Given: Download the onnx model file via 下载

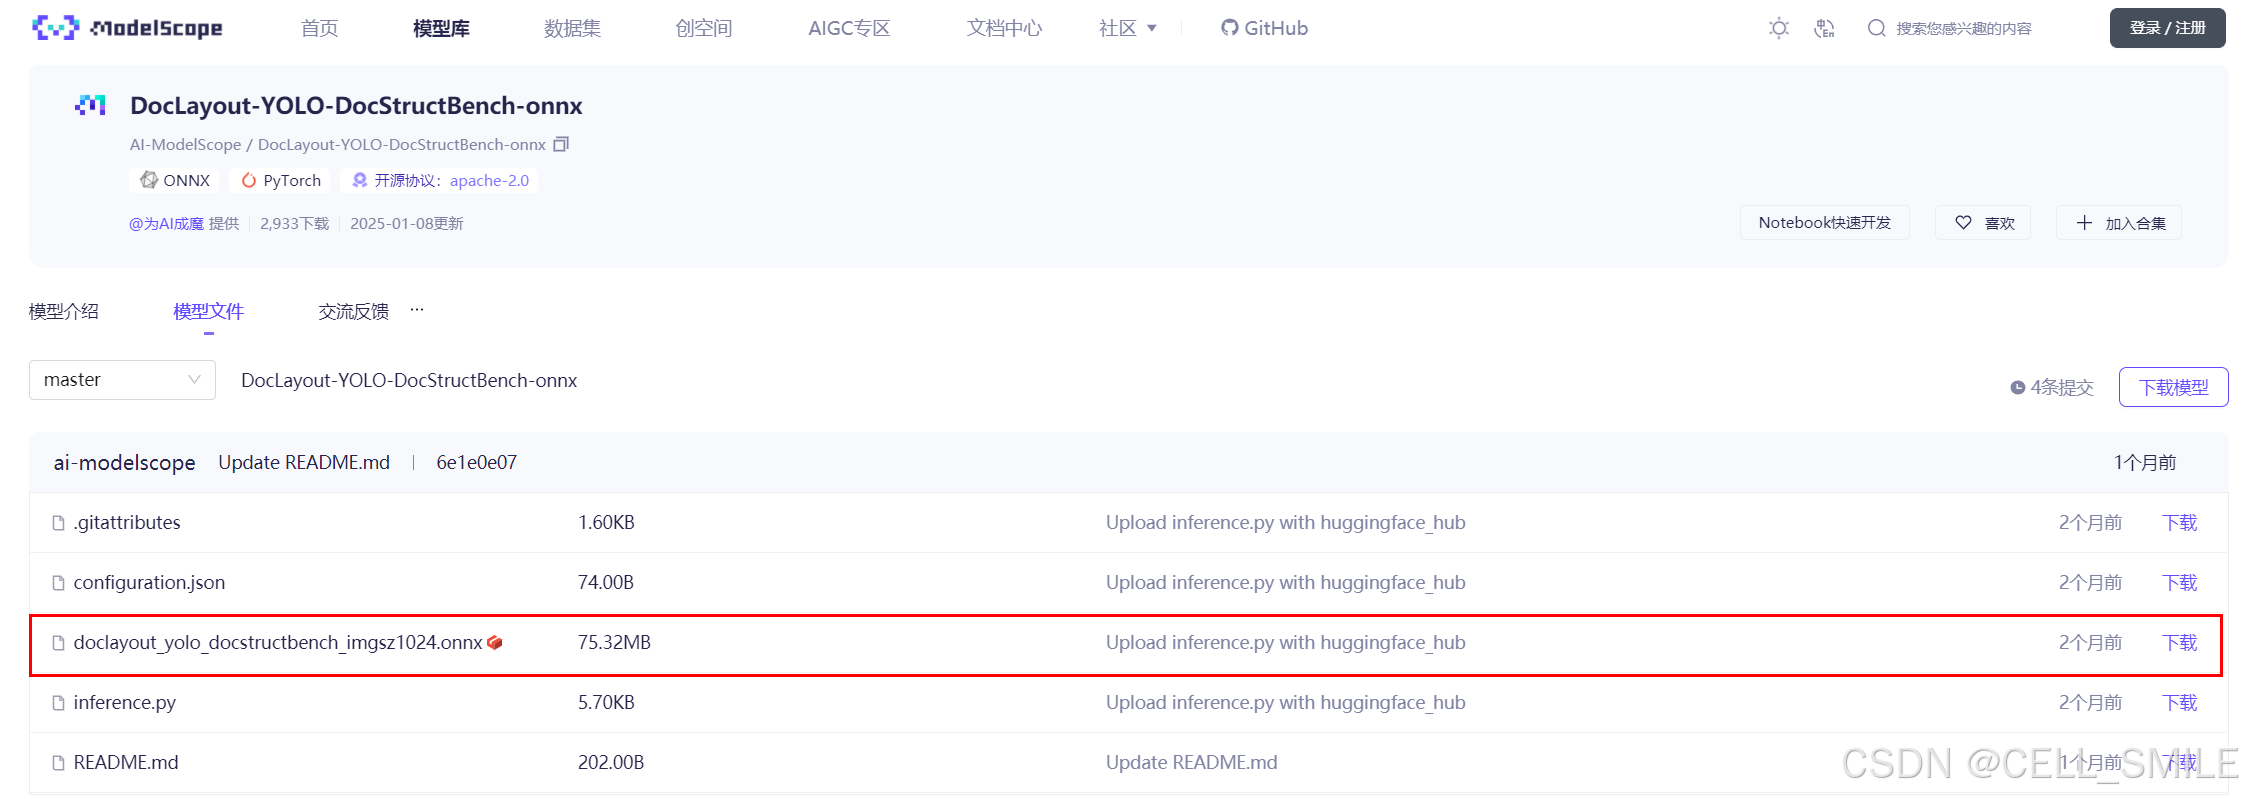Looking at the screenshot, I should point(2179,642).
